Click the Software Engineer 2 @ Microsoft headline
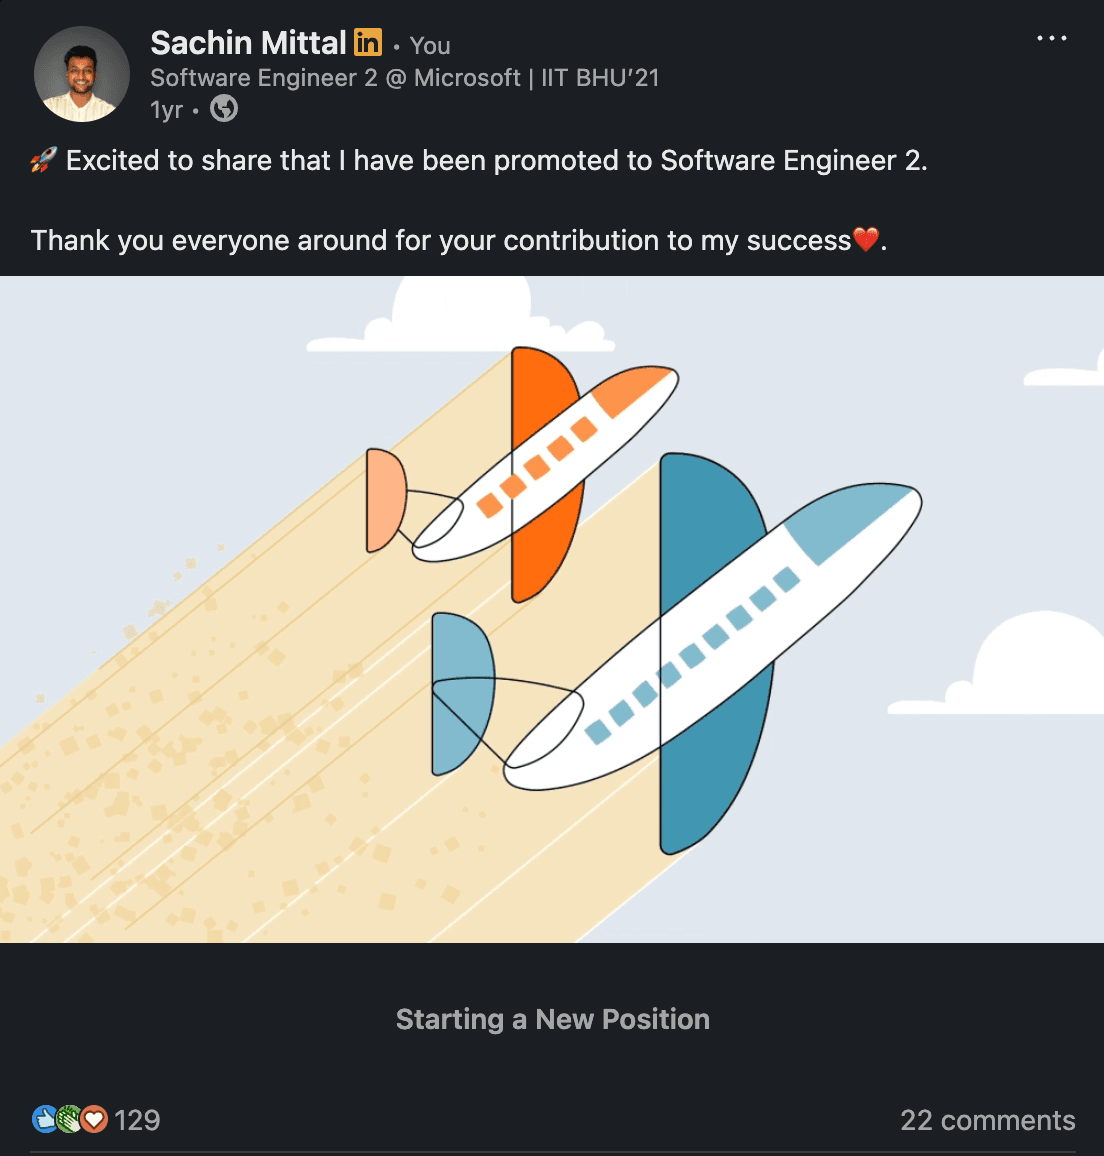The image size is (1104, 1156). tap(404, 78)
